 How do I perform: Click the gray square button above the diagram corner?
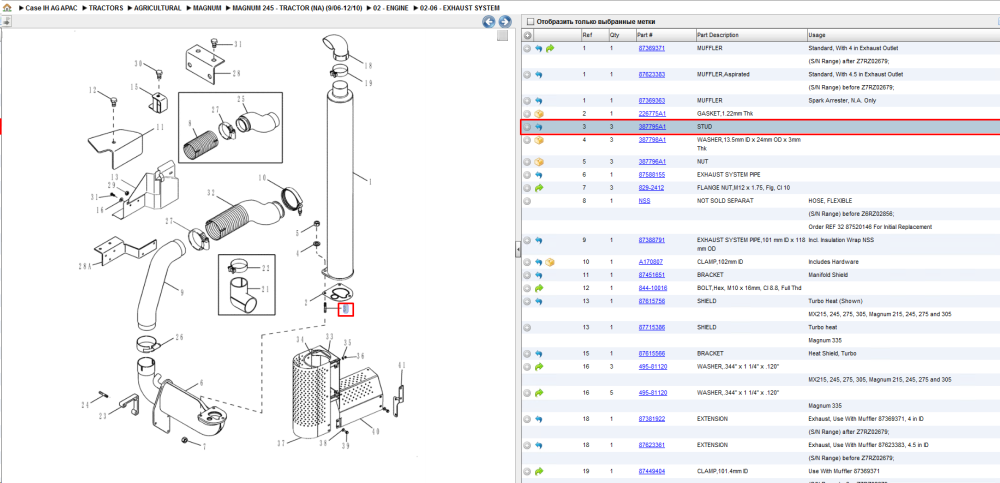[x=503, y=36]
